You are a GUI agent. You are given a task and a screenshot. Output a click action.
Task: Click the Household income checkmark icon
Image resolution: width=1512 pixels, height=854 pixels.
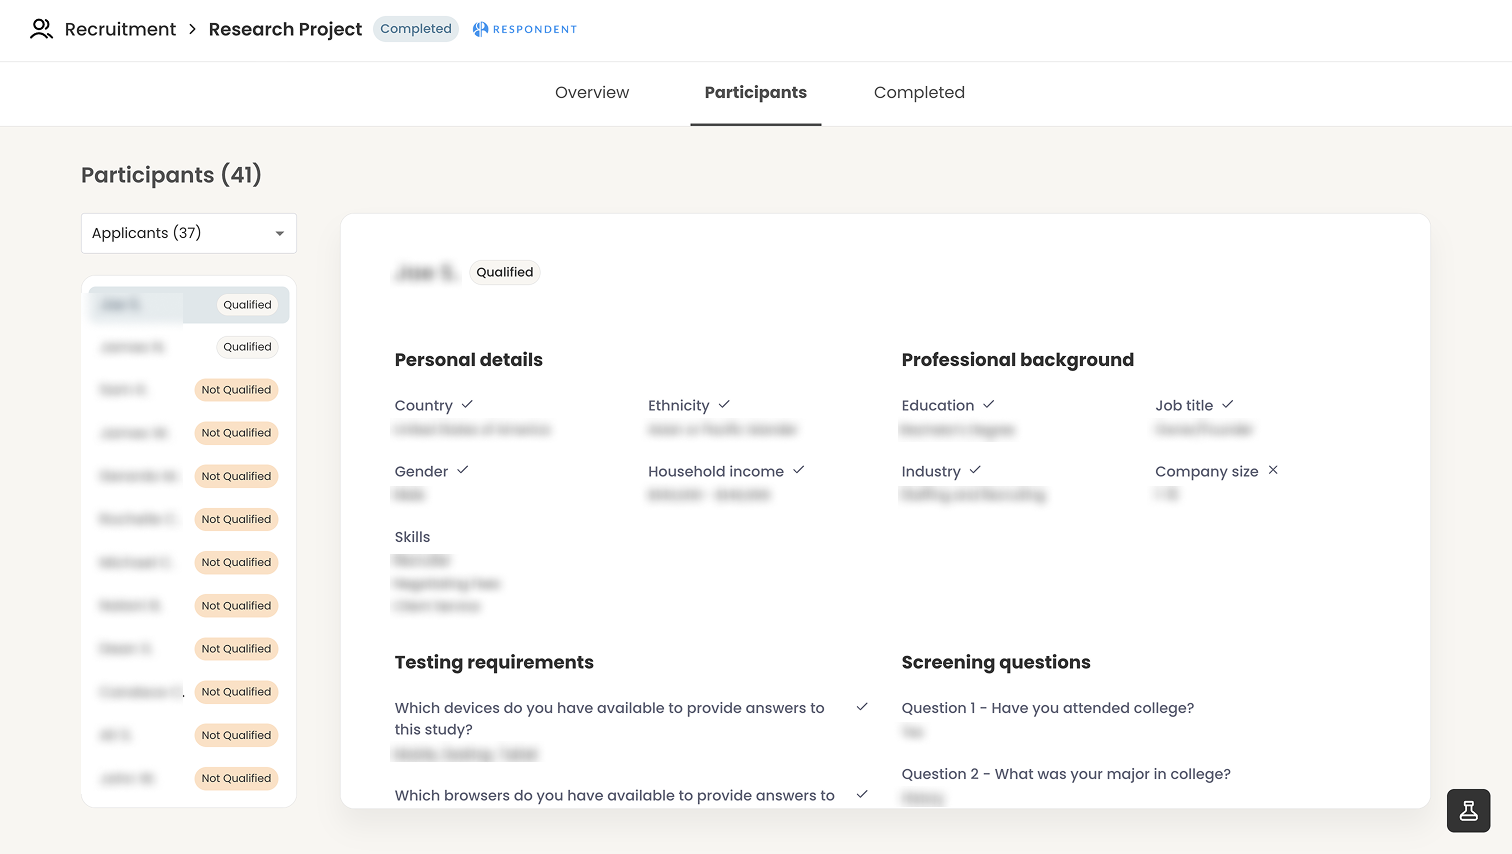point(799,470)
